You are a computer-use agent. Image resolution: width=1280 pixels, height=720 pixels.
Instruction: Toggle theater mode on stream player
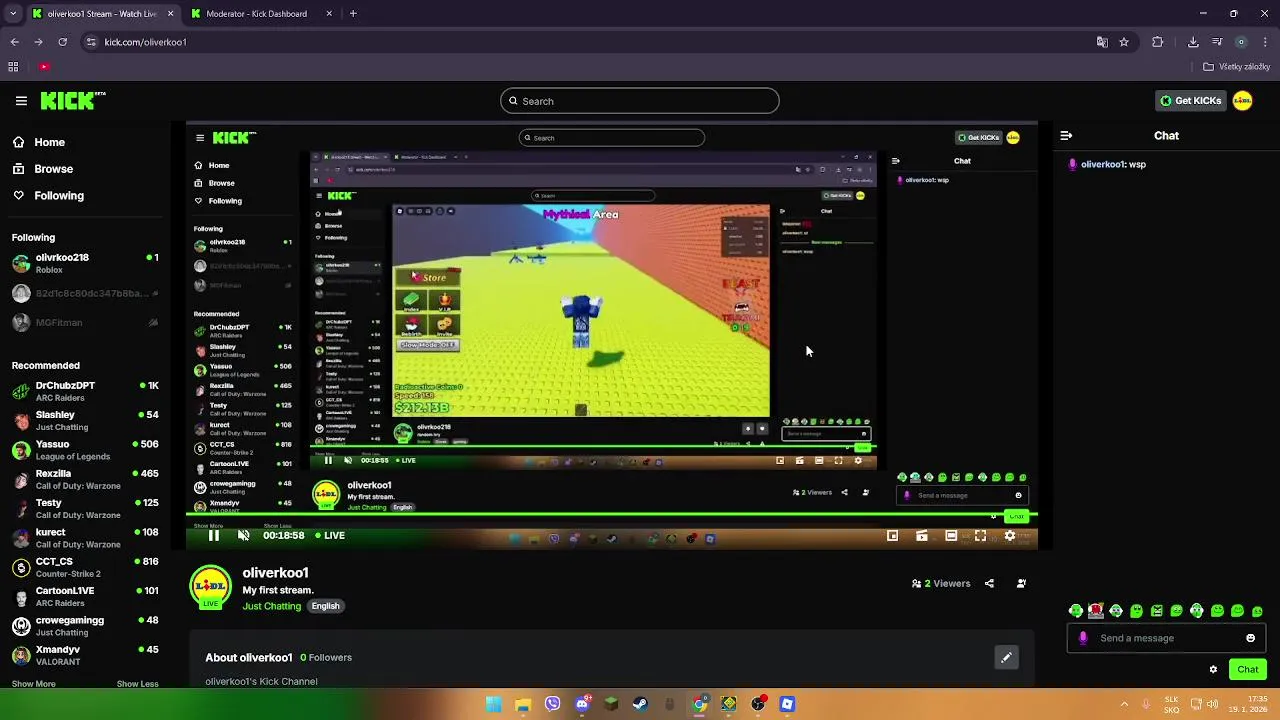pyautogui.click(x=951, y=536)
